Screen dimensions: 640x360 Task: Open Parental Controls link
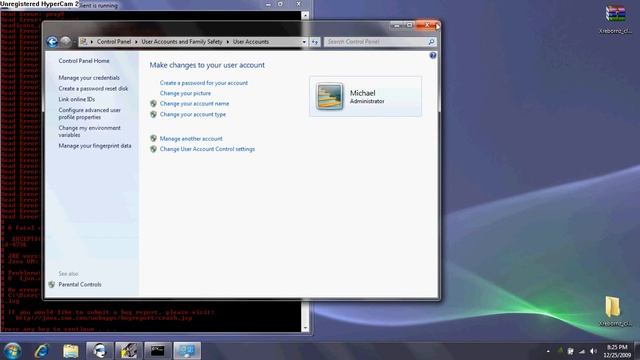tap(80, 284)
